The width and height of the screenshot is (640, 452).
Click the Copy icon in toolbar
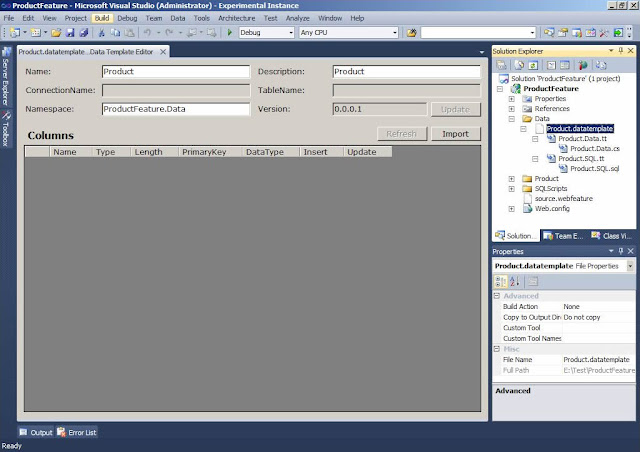pos(116,33)
